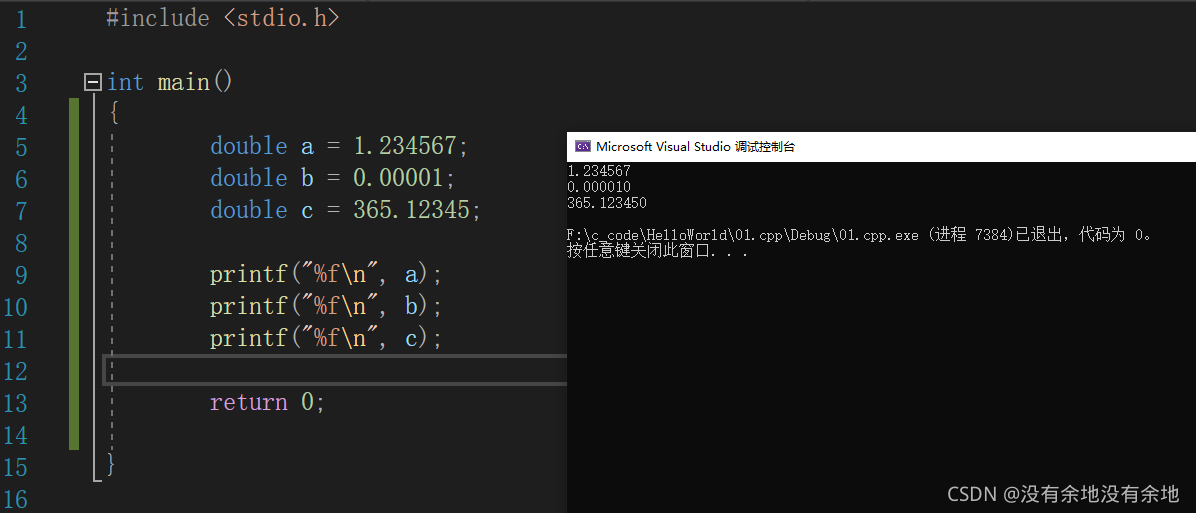The height and width of the screenshot is (513, 1196).
Task: Click the return 0; statement
Action: (268, 402)
